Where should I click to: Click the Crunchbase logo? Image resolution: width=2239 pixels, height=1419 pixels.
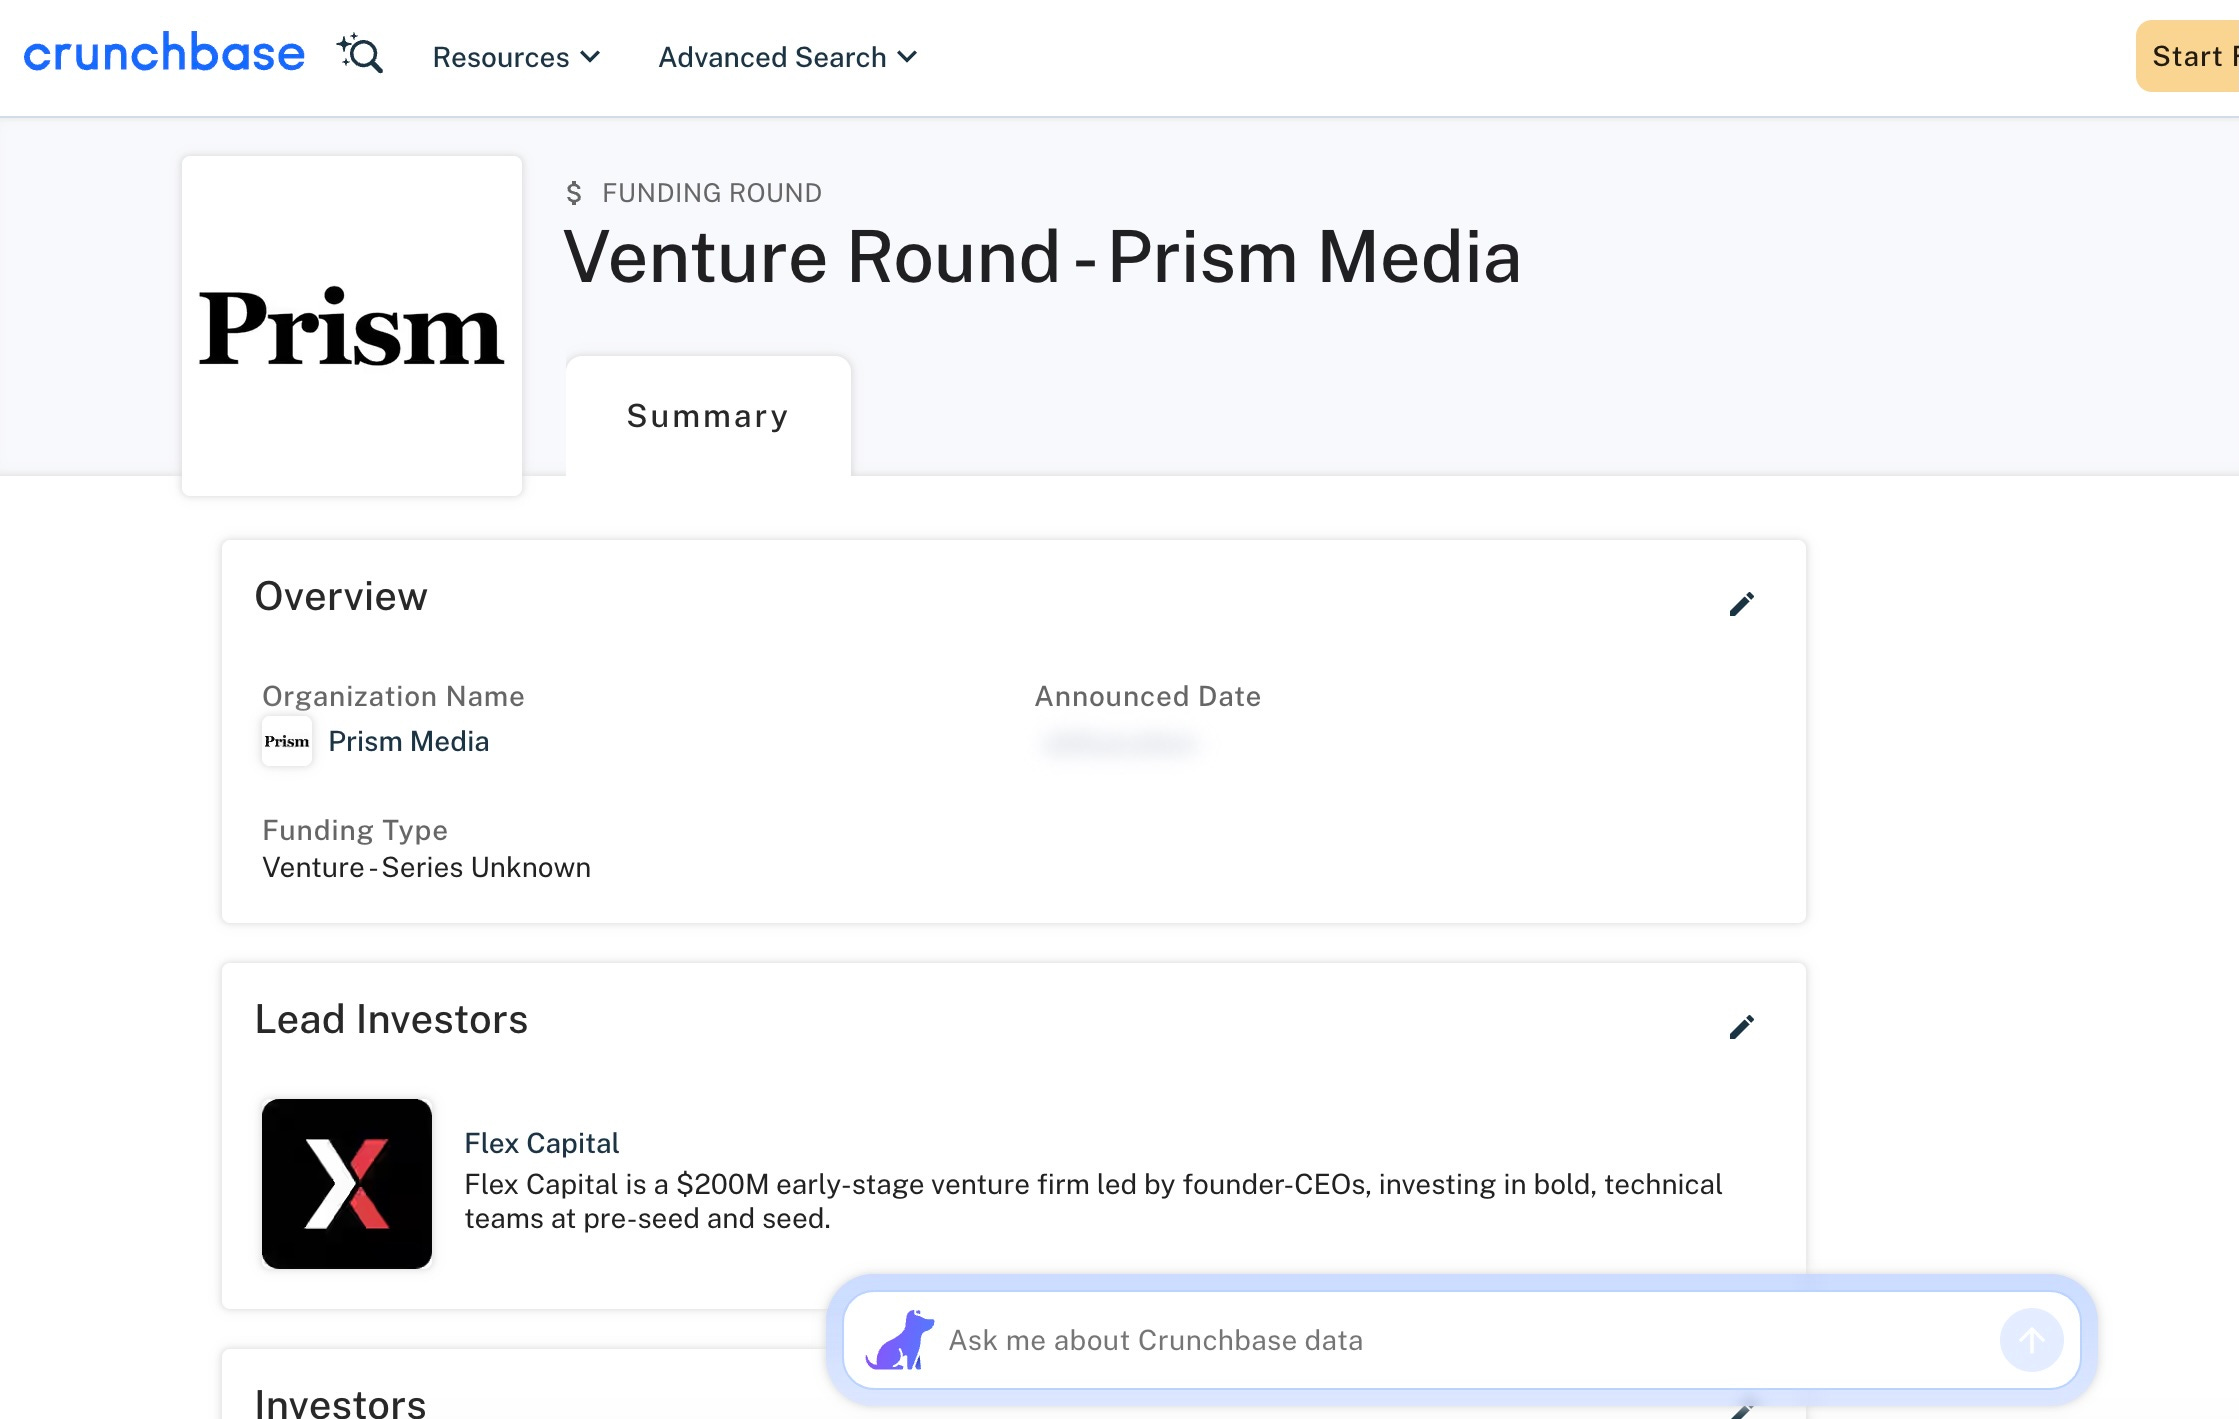pyautogui.click(x=164, y=53)
